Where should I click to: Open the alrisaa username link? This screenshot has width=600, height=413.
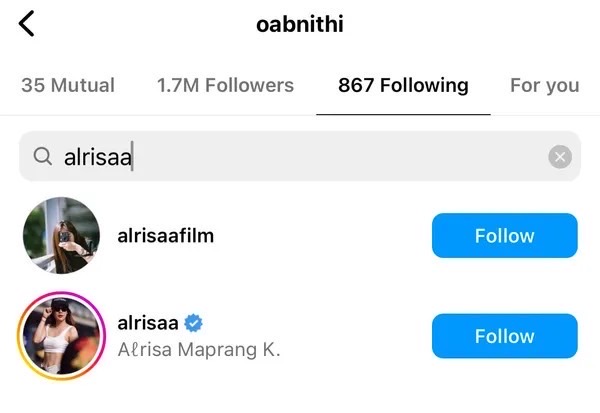(x=148, y=323)
